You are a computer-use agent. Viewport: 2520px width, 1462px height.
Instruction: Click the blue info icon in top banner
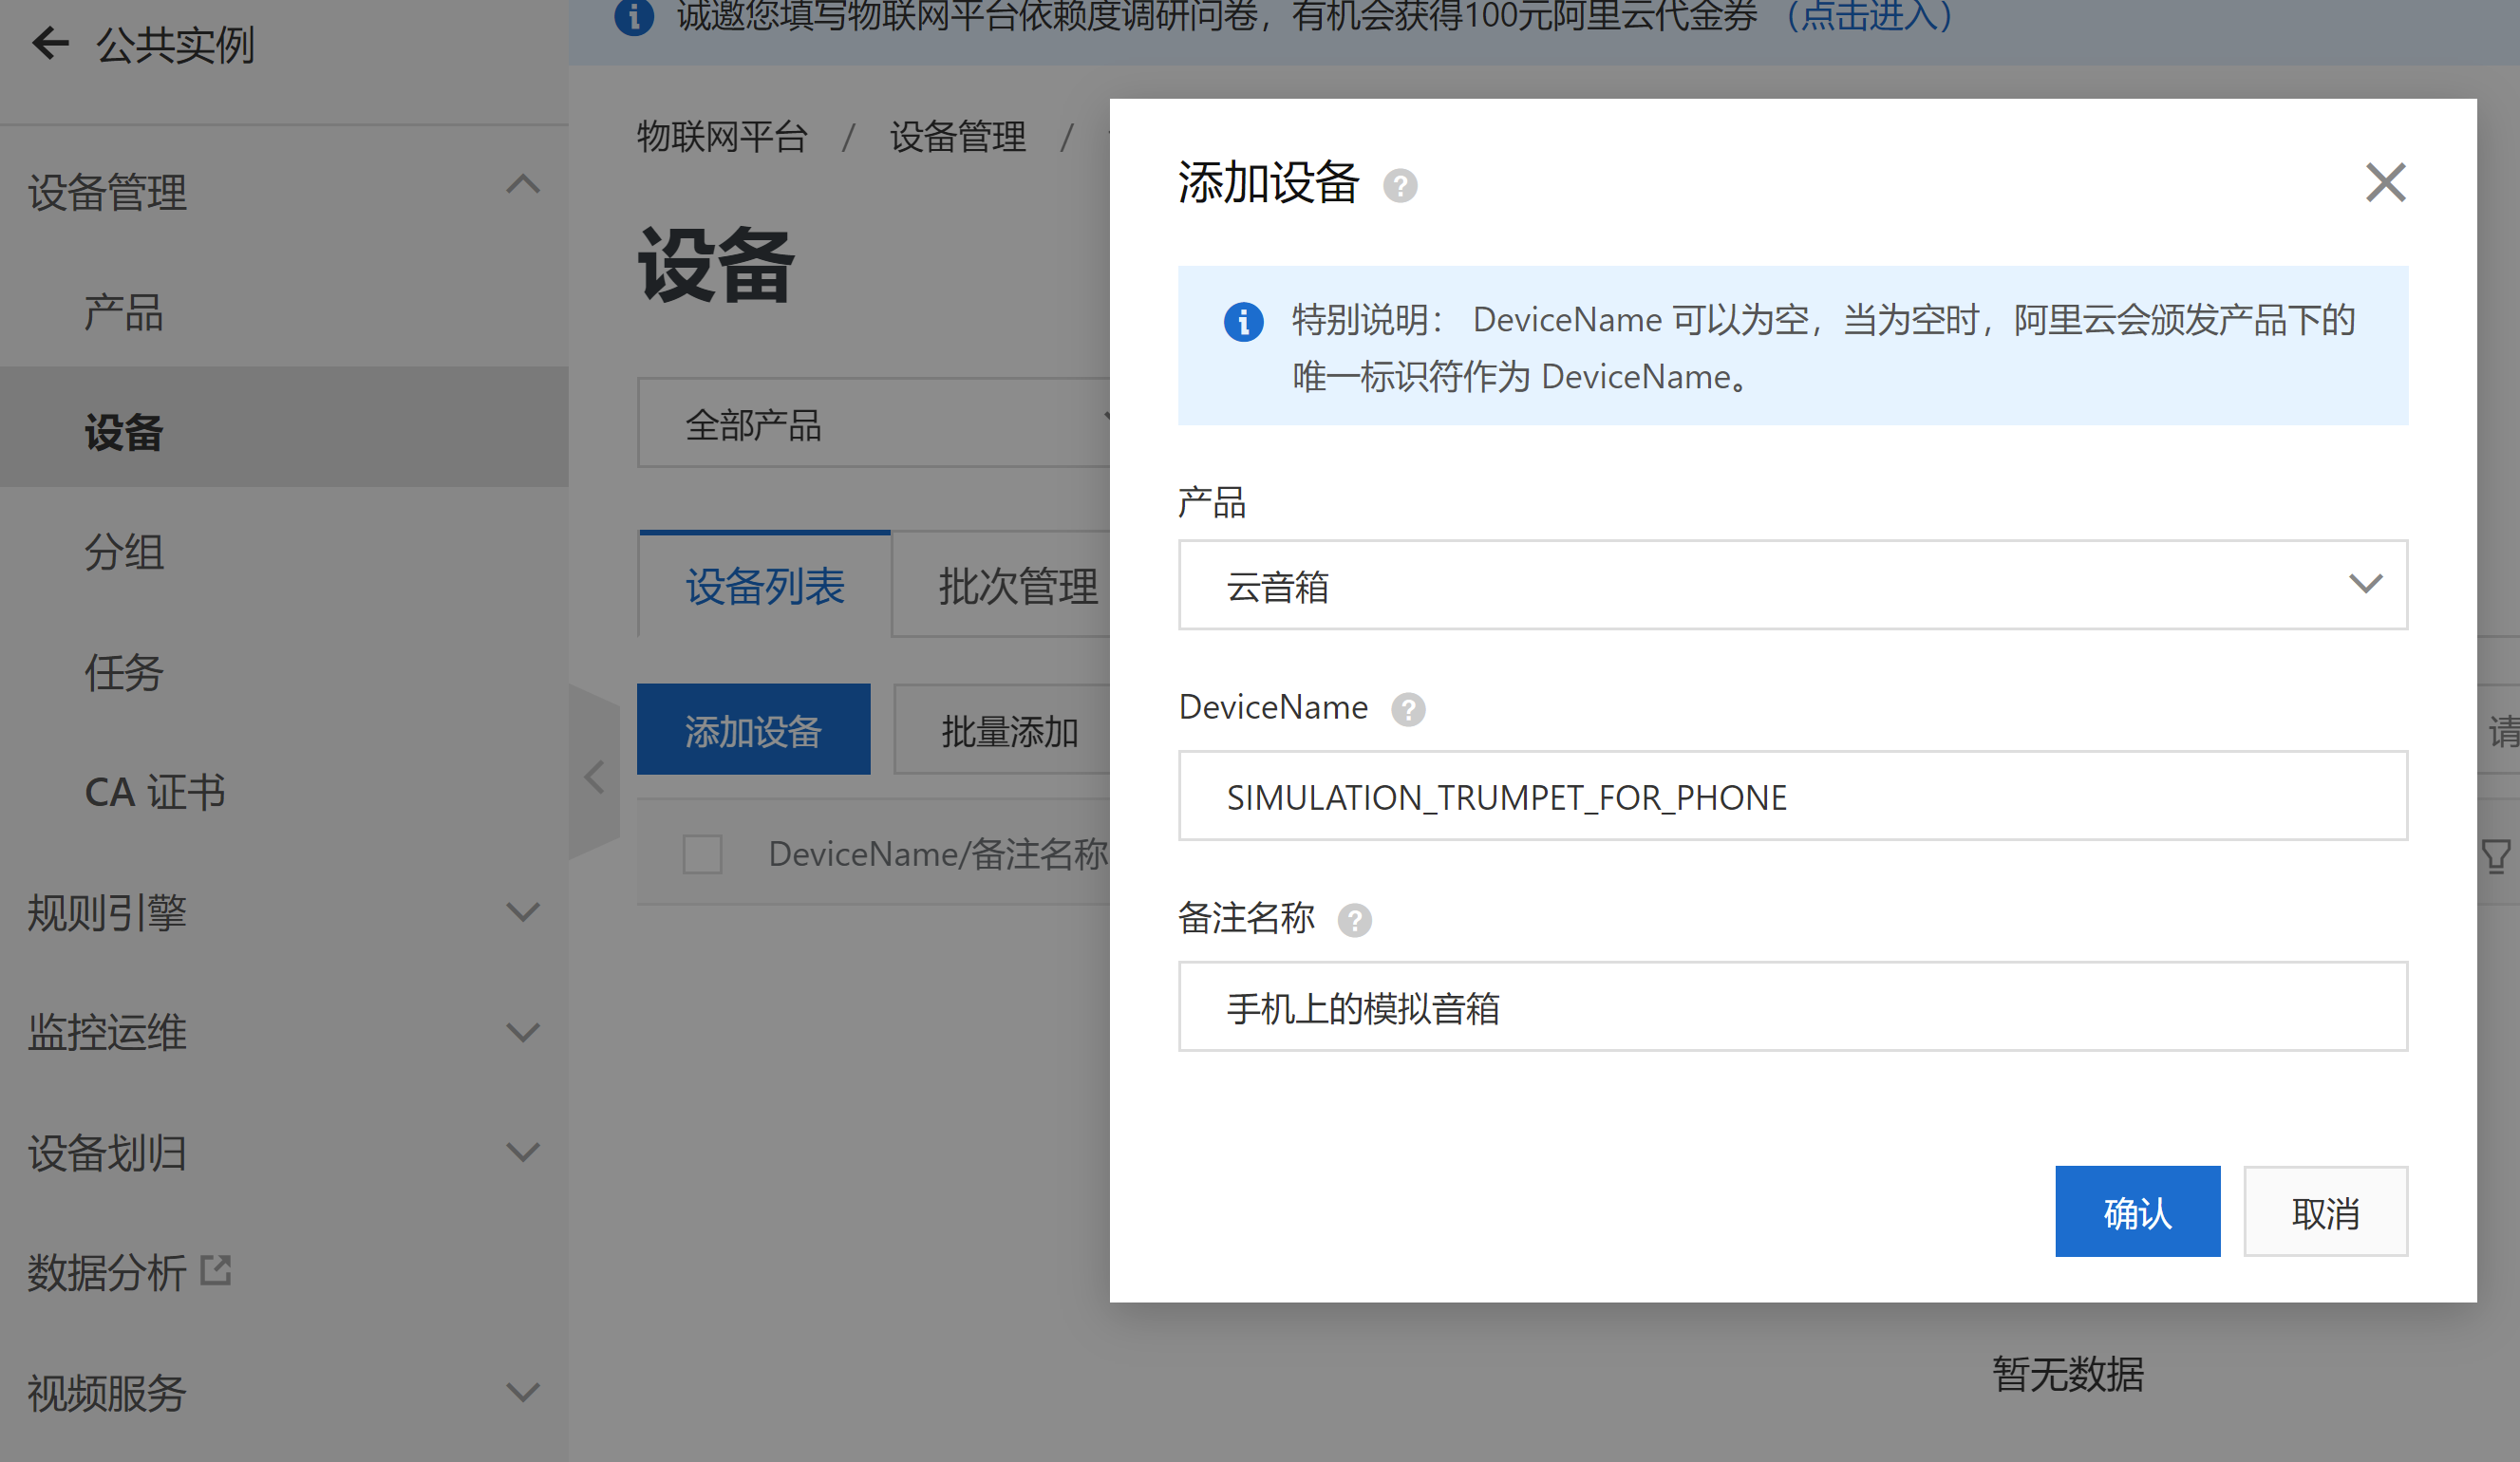[x=634, y=16]
